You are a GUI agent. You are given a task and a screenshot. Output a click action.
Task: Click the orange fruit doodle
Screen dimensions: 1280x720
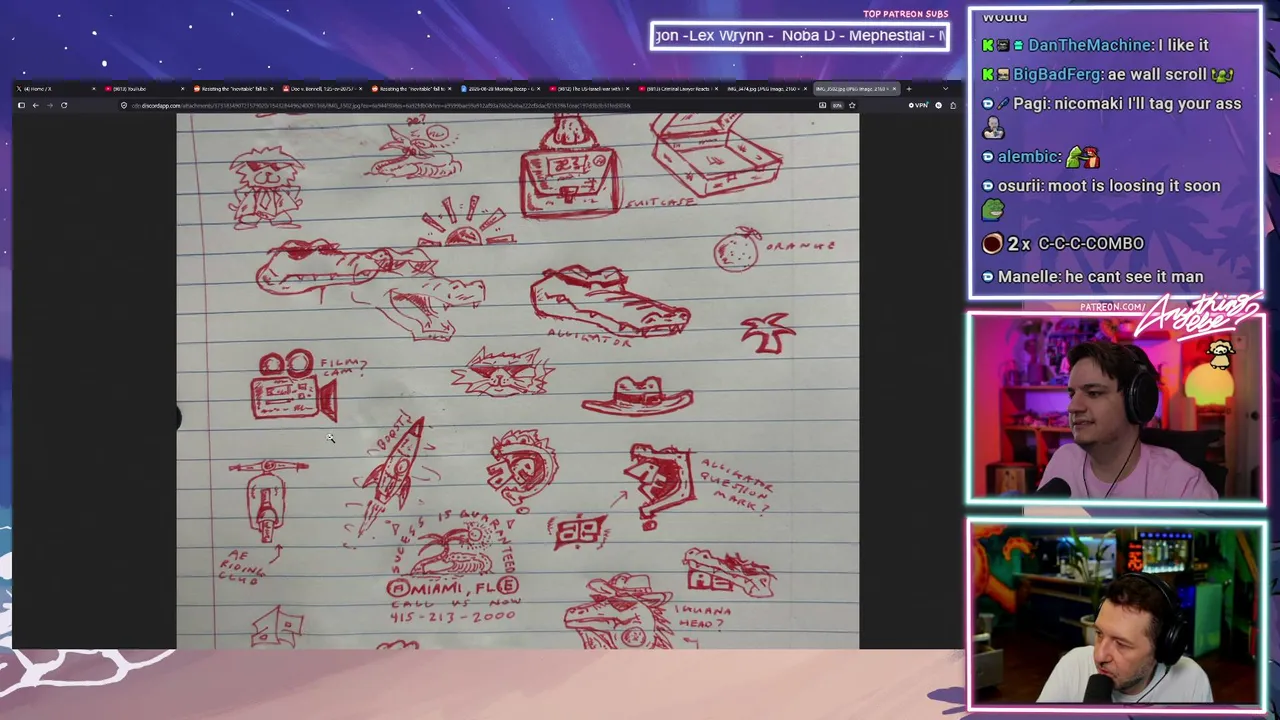click(x=737, y=251)
